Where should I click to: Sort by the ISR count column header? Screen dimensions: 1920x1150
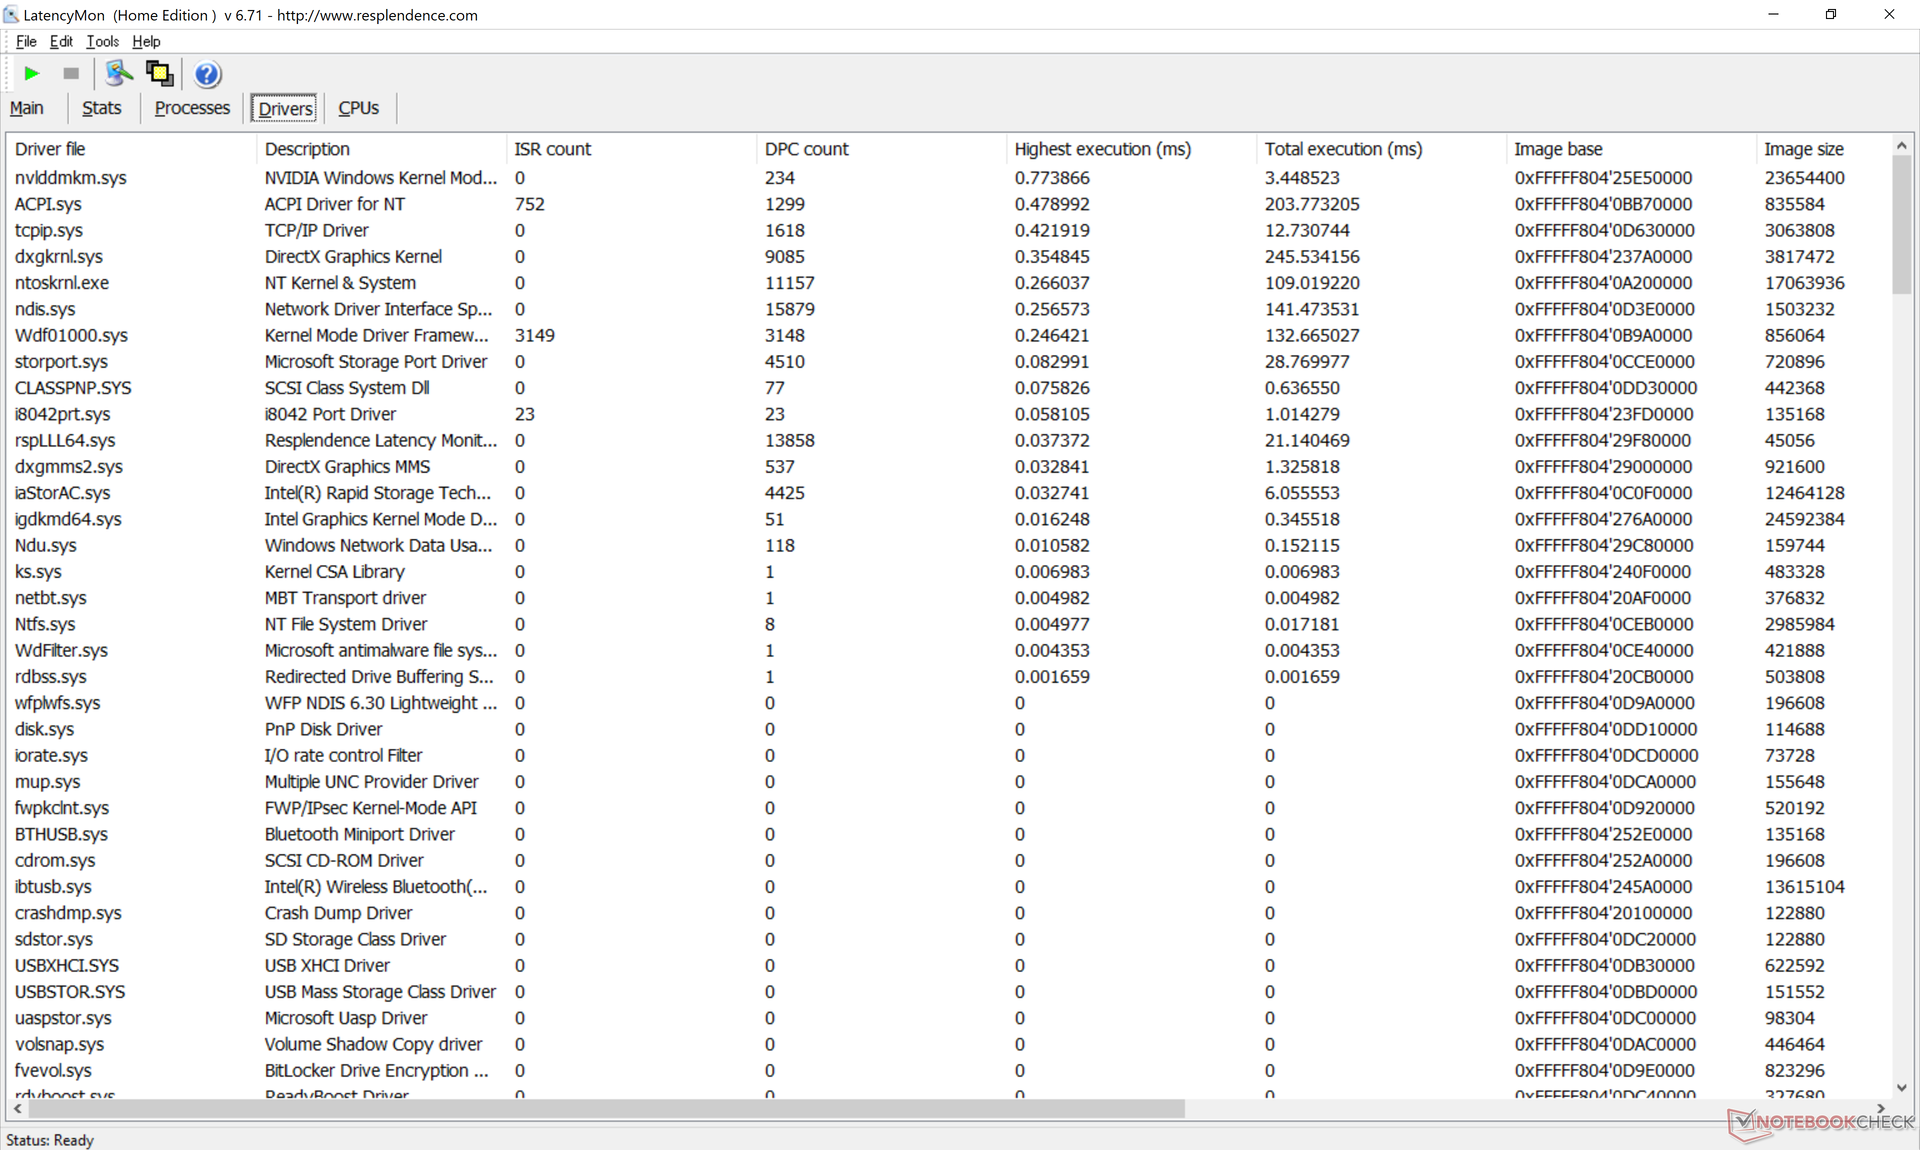(x=552, y=149)
